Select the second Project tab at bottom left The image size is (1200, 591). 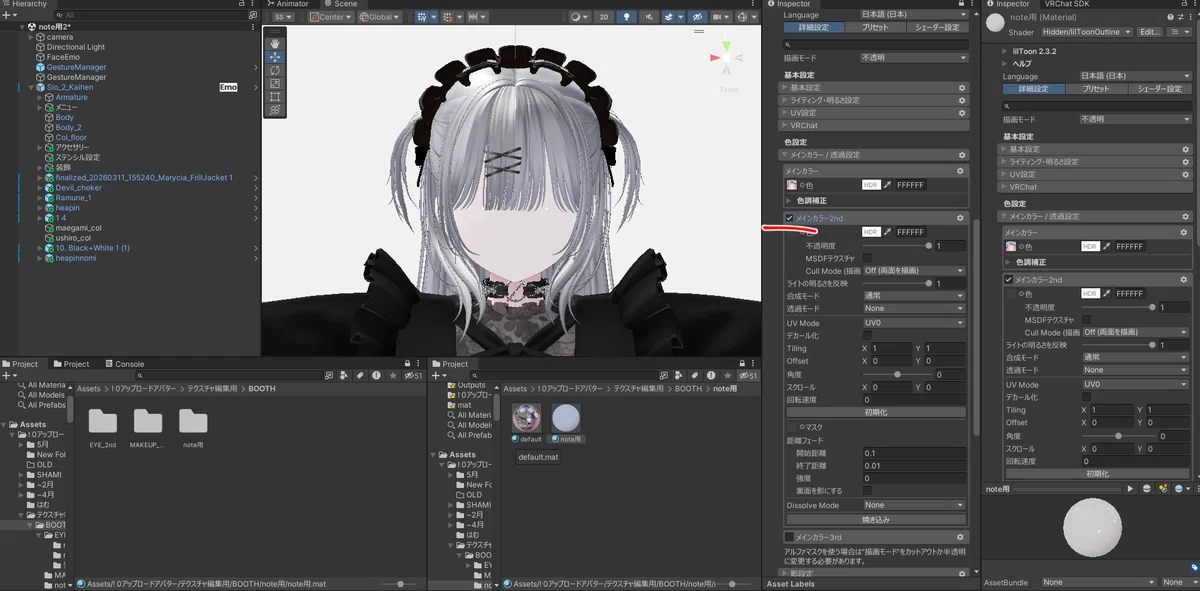(x=70, y=364)
